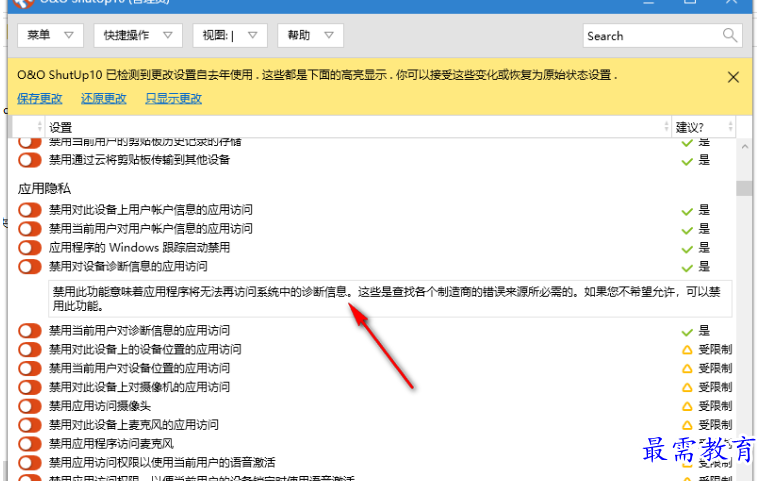Toggle 禁用应用访问摄像头 switch

30,406
